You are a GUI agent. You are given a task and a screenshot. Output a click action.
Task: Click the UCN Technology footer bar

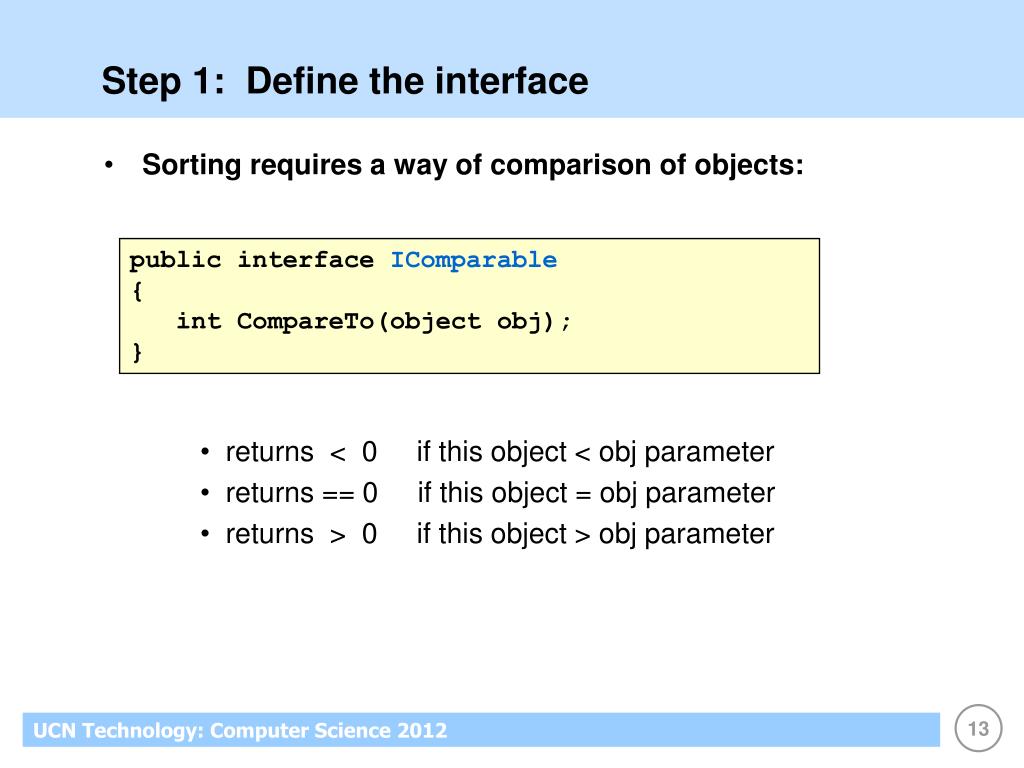point(481,729)
